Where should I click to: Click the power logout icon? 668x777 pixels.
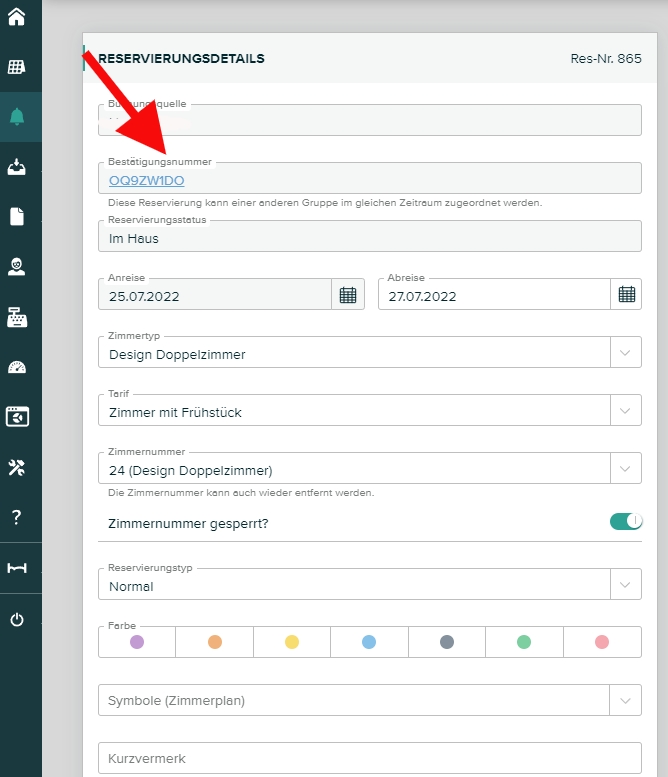coord(16,619)
